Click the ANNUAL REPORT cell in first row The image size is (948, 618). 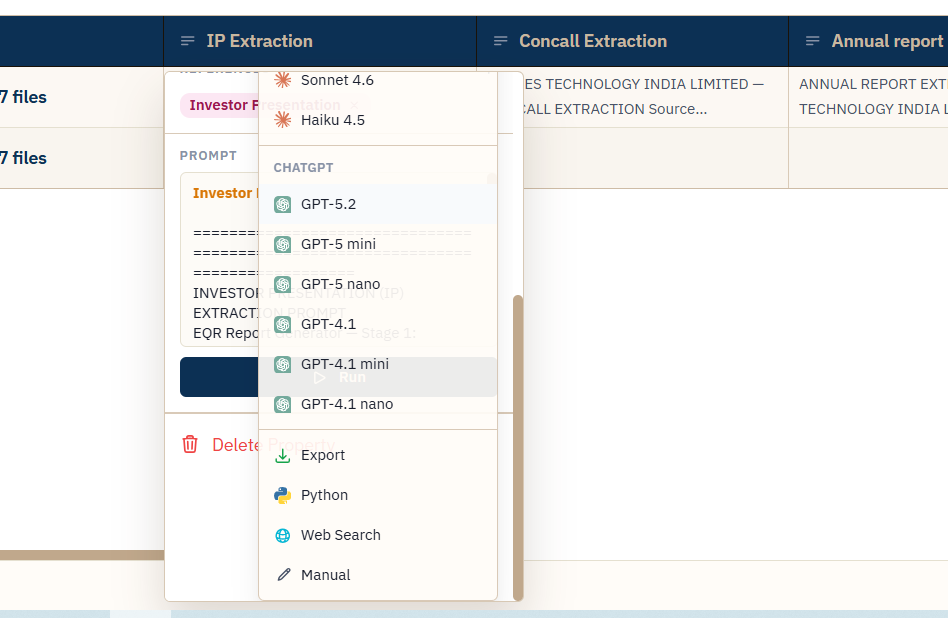click(869, 97)
